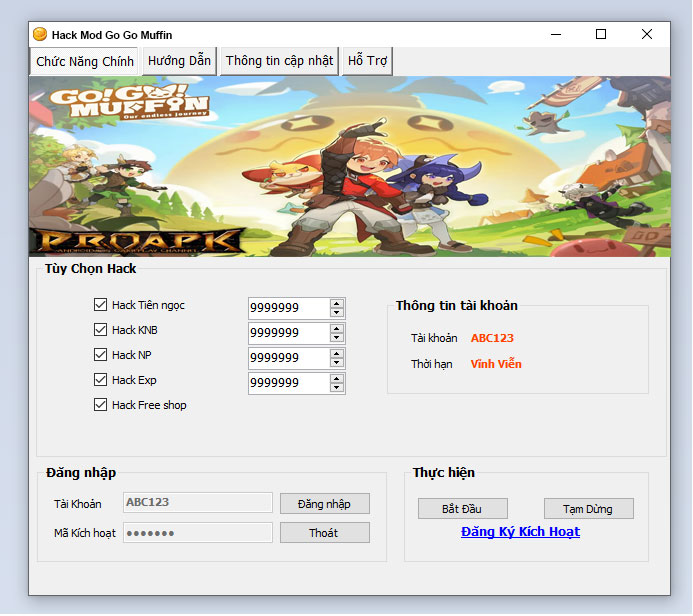Viewport: 693px width, 616px height.
Task: Click the Bắt Đầu button
Action: [x=463, y=509]
